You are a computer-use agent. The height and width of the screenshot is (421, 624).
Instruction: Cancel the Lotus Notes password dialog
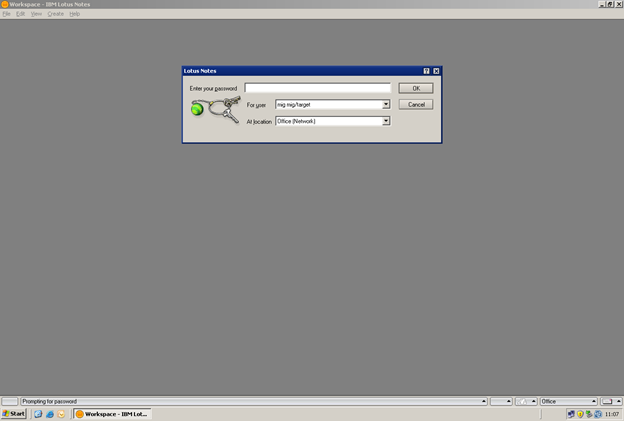(416, 105)
